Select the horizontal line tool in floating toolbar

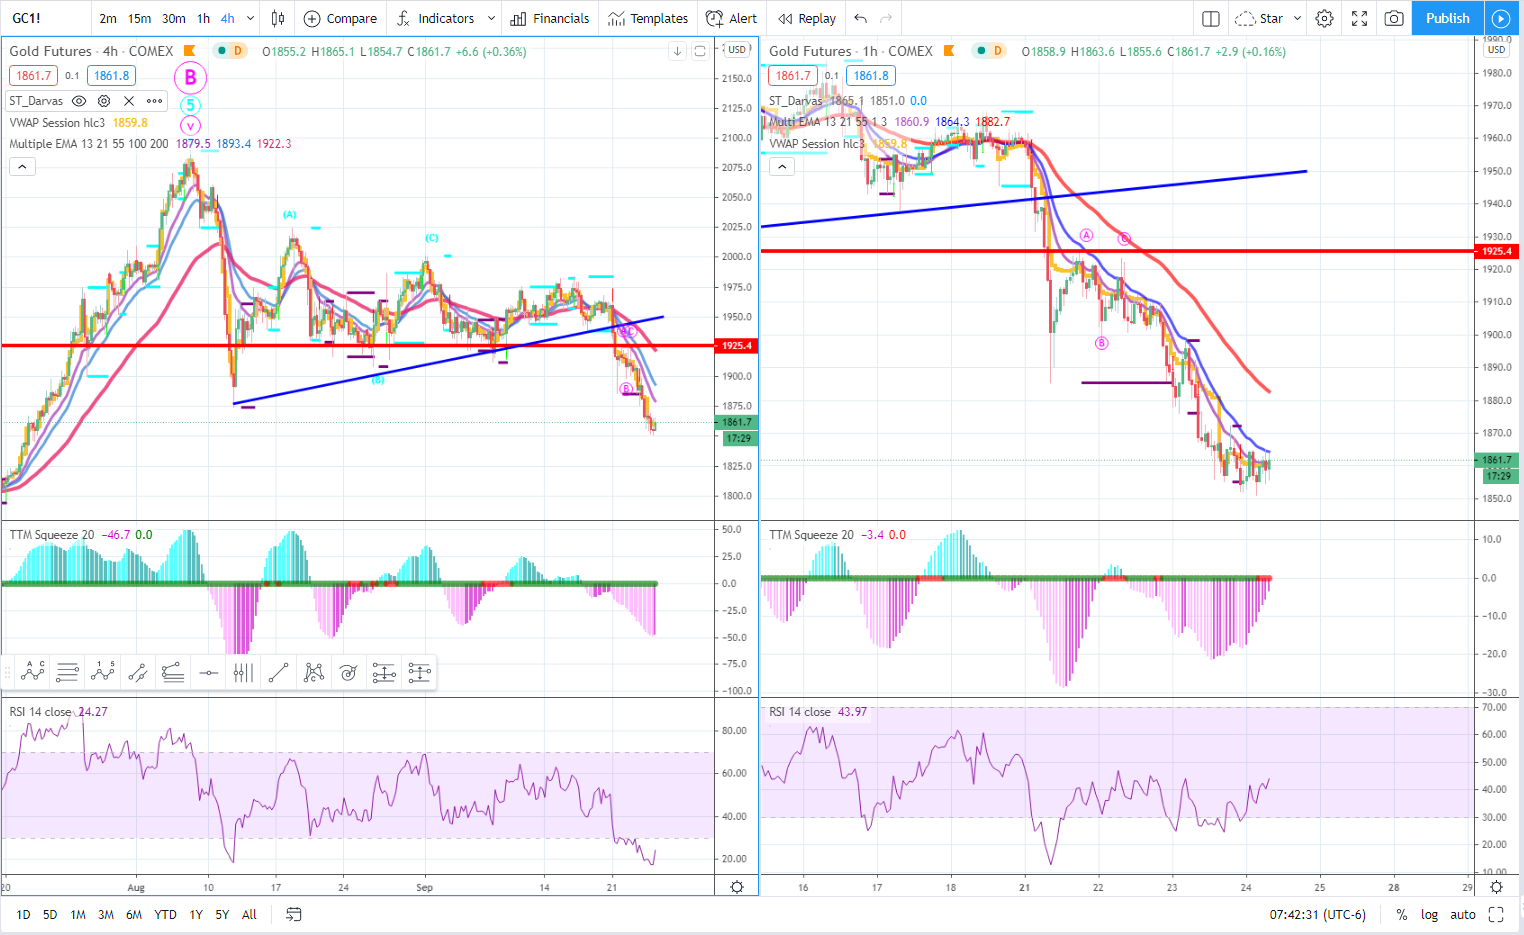[208, 673]
